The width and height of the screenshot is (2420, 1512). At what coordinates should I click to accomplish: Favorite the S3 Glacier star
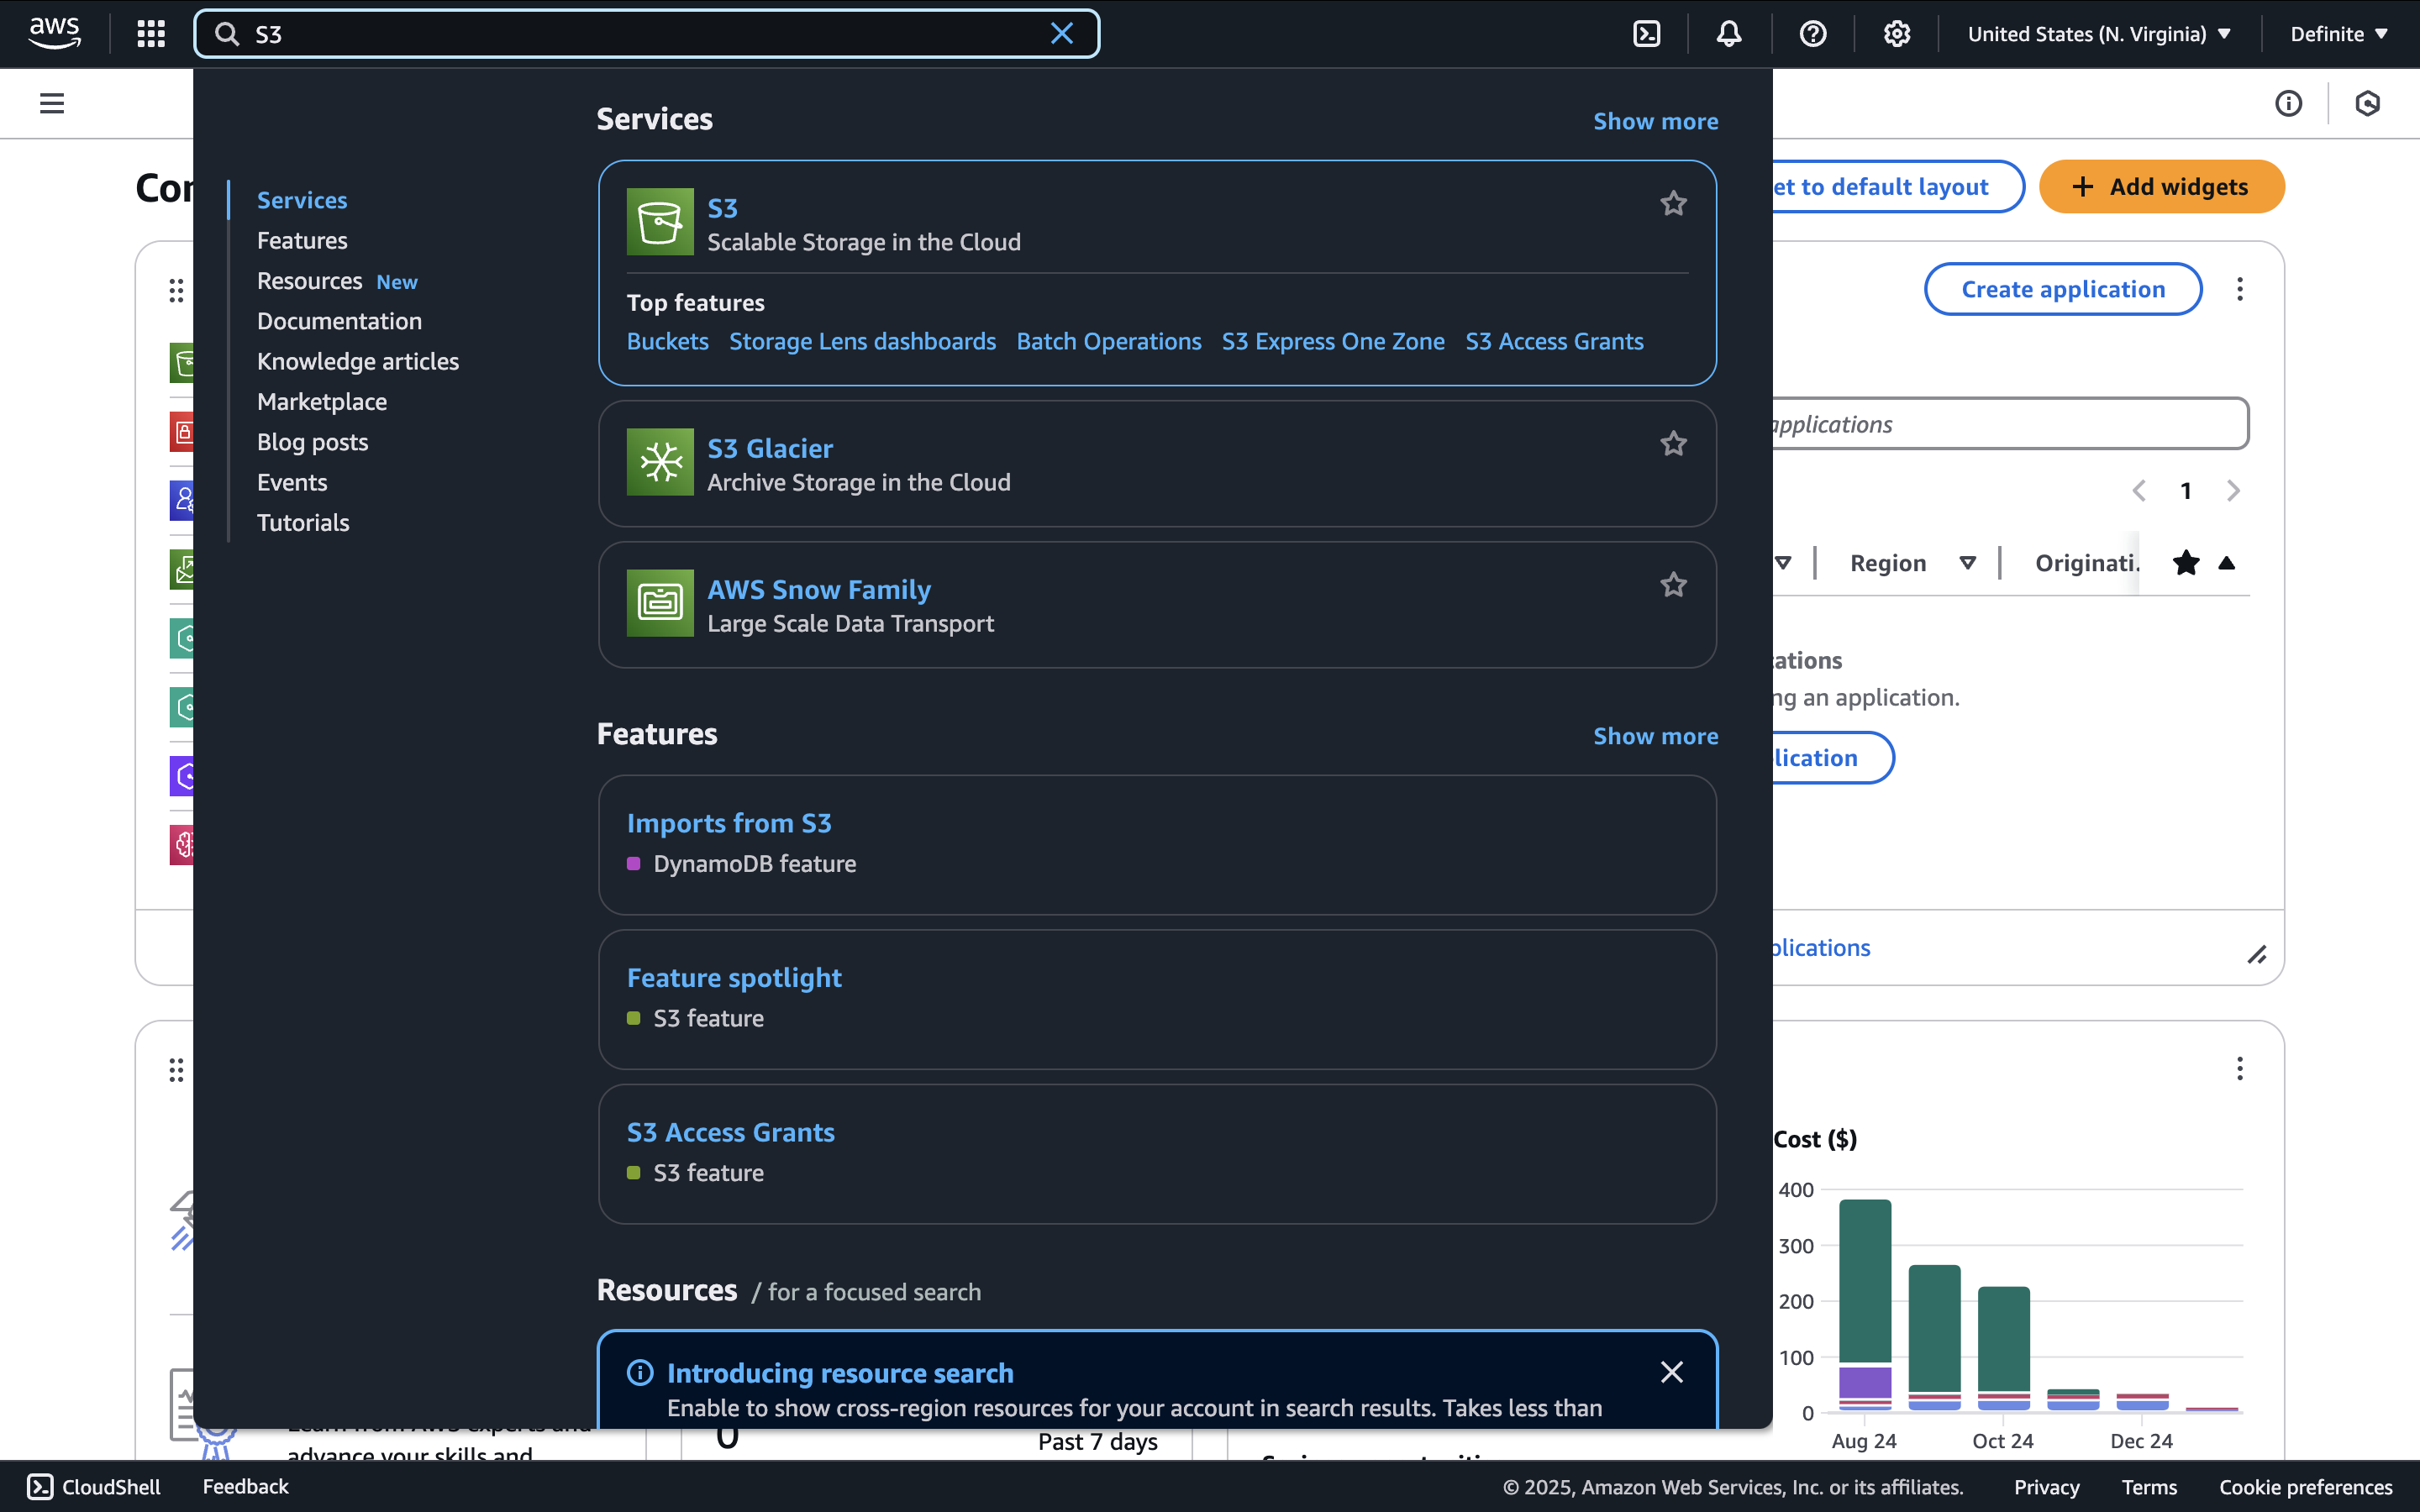(1673, 444)
